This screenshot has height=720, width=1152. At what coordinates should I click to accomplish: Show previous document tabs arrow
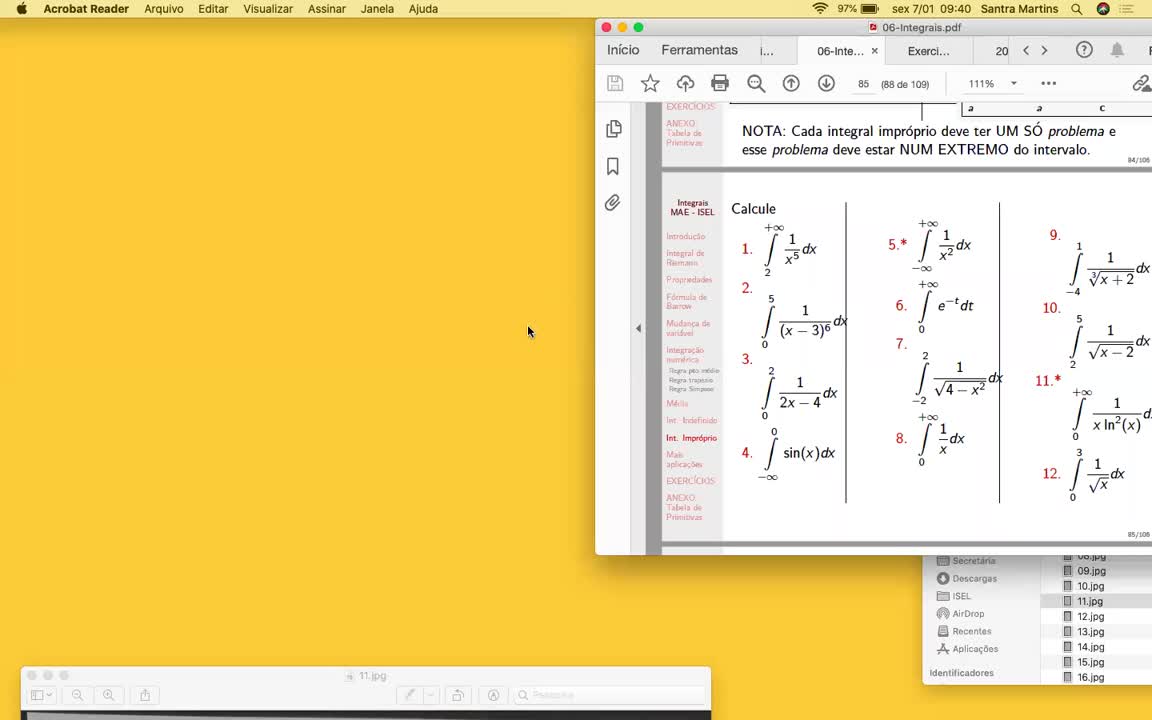pos(1026,51)
